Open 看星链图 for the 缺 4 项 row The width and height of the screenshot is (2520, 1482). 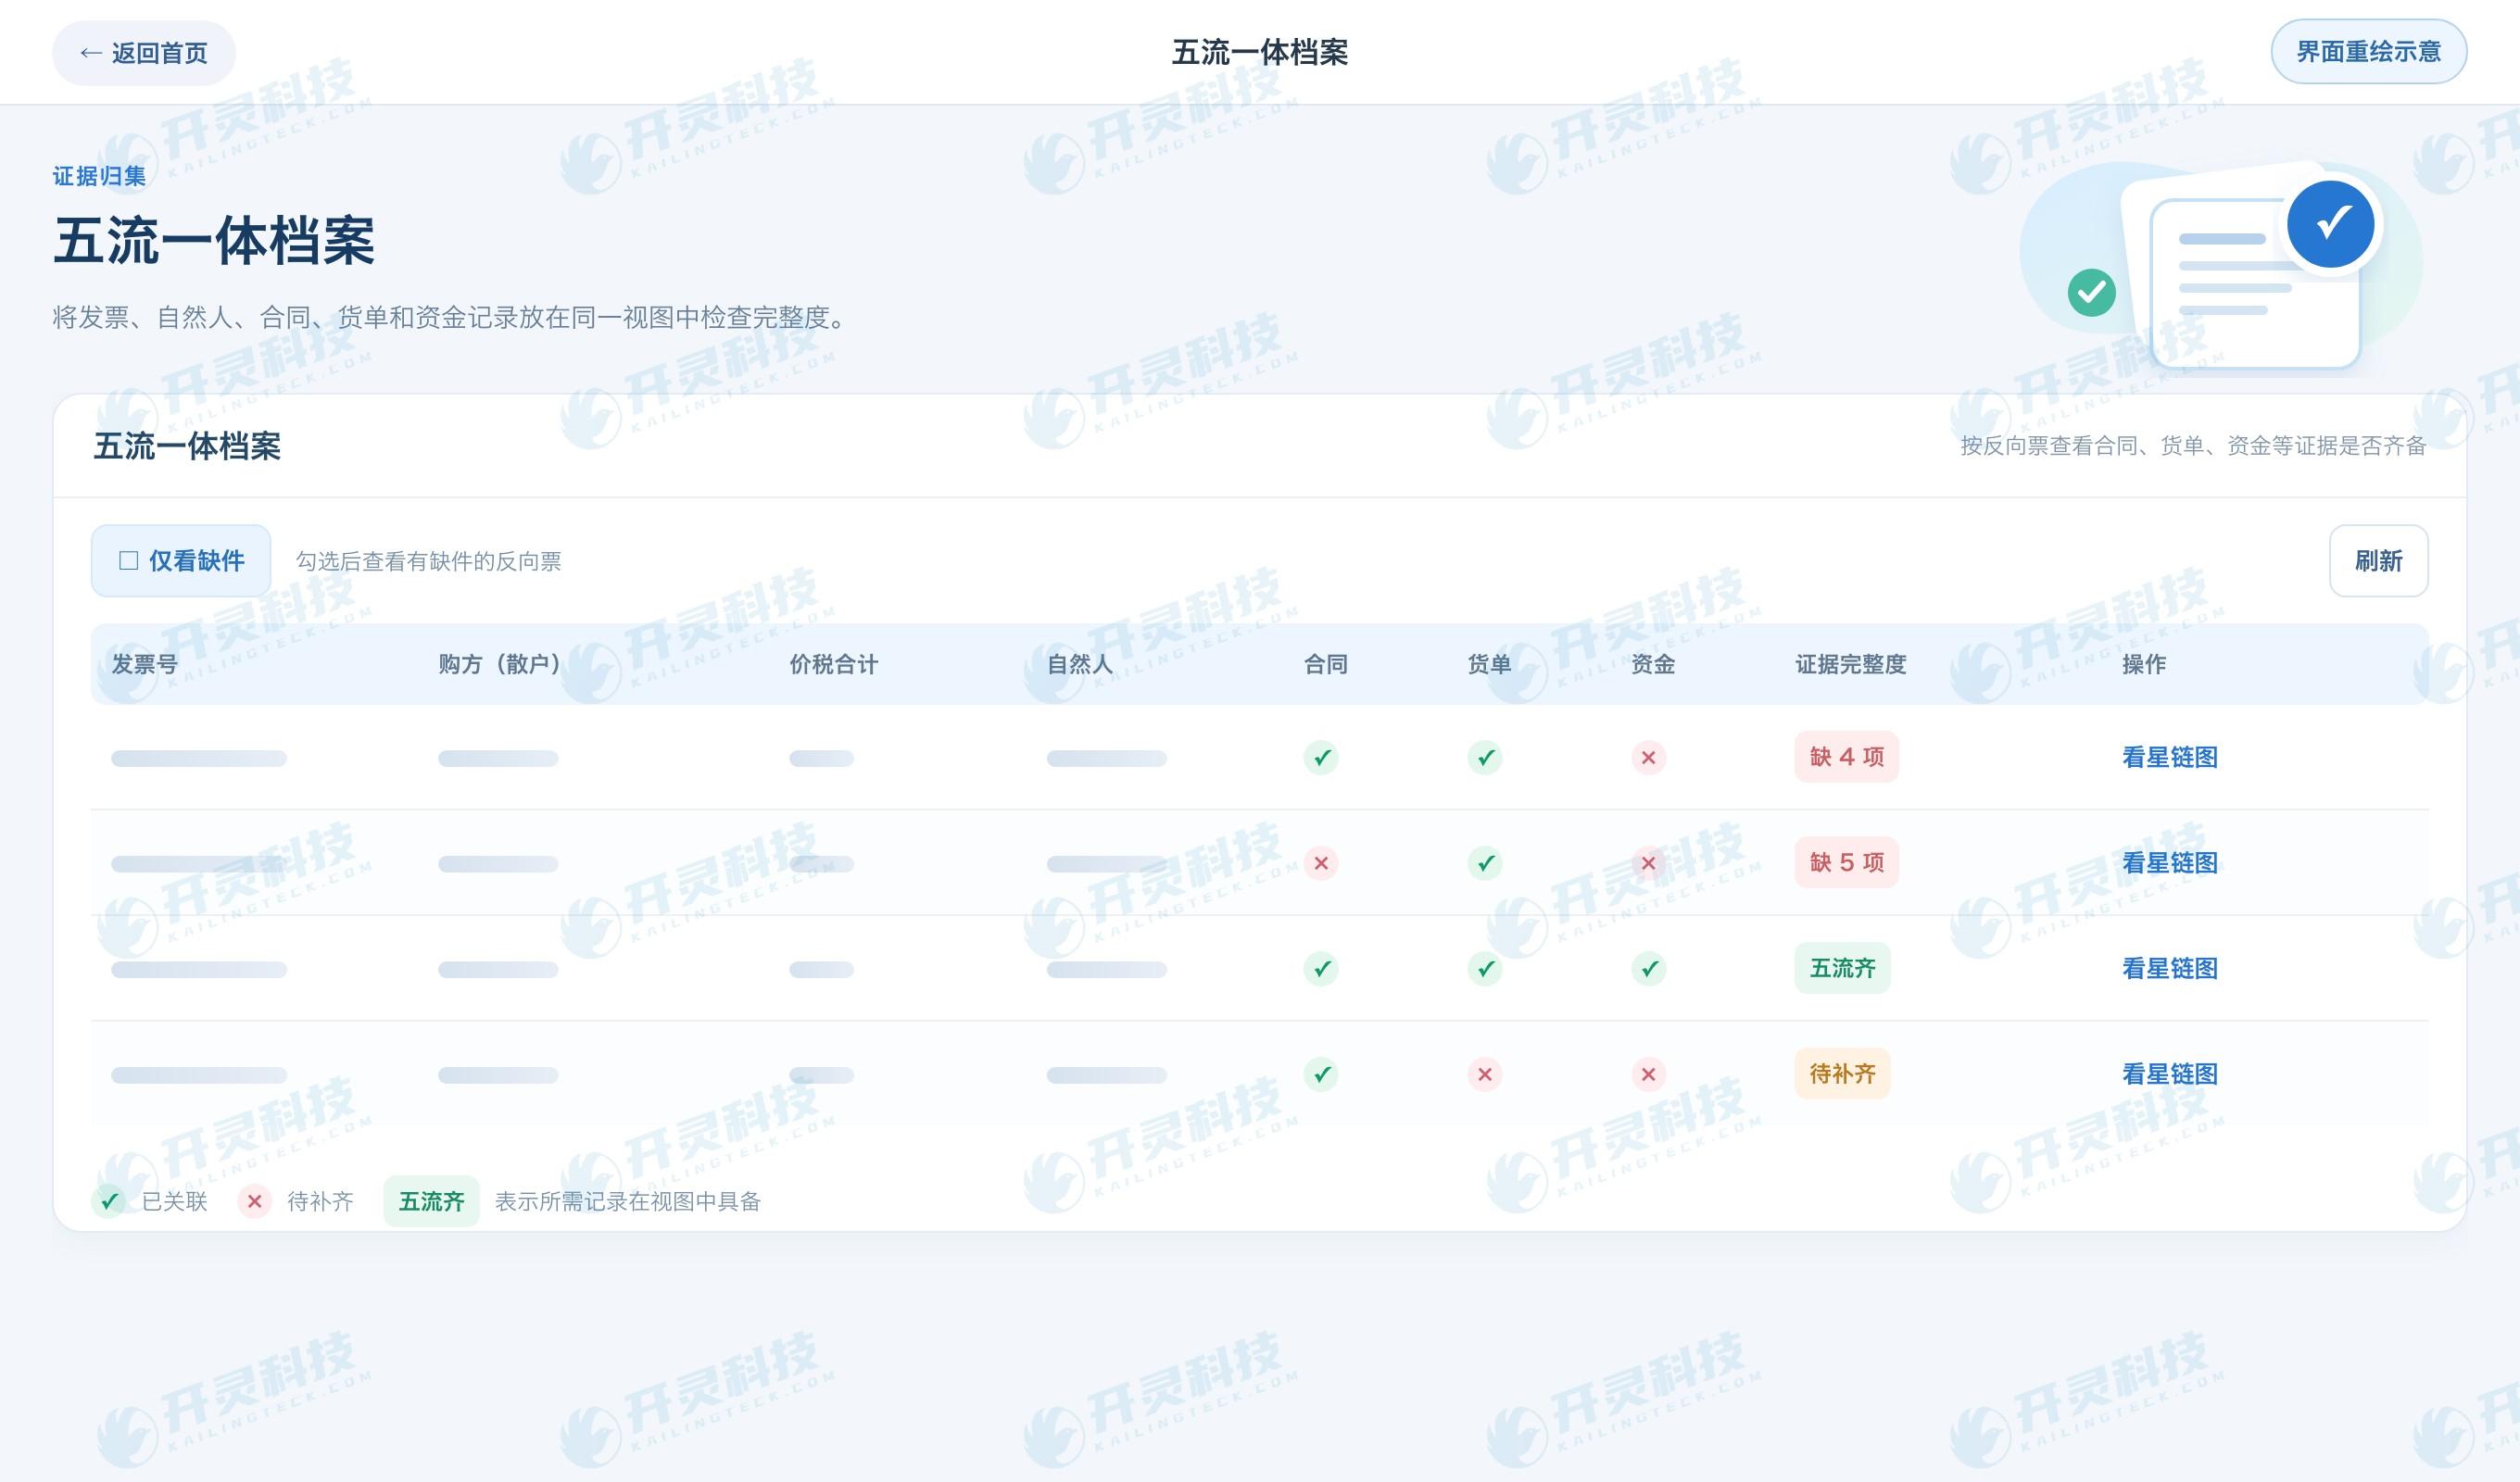click(x=2169, y=758)
